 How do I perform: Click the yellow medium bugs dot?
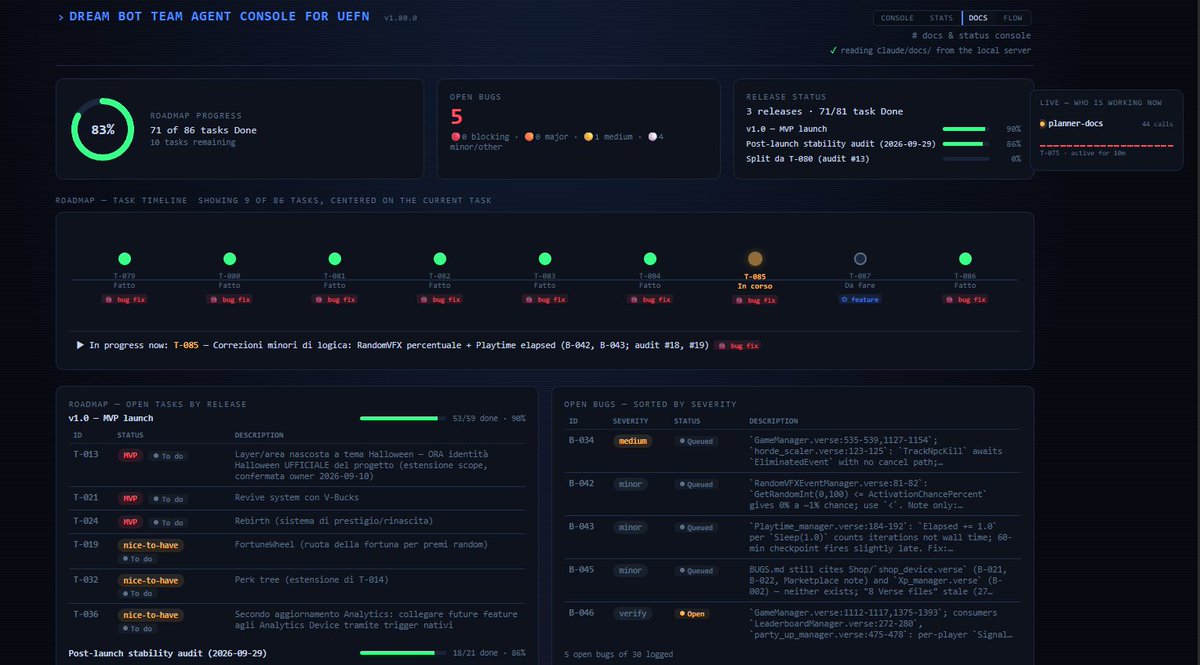[589, 136]
